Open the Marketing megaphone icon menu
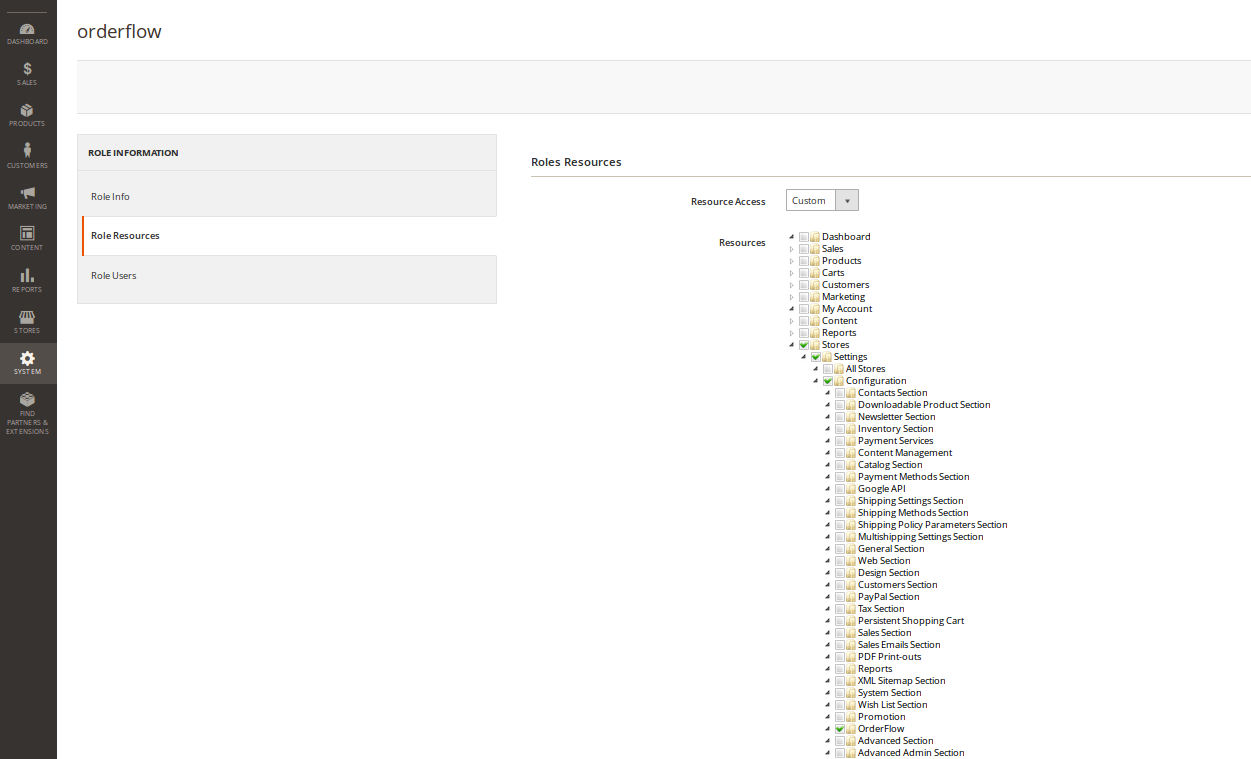Viewport: 1251px width, 759px height. pyautogui.click(x=27, y=197)
